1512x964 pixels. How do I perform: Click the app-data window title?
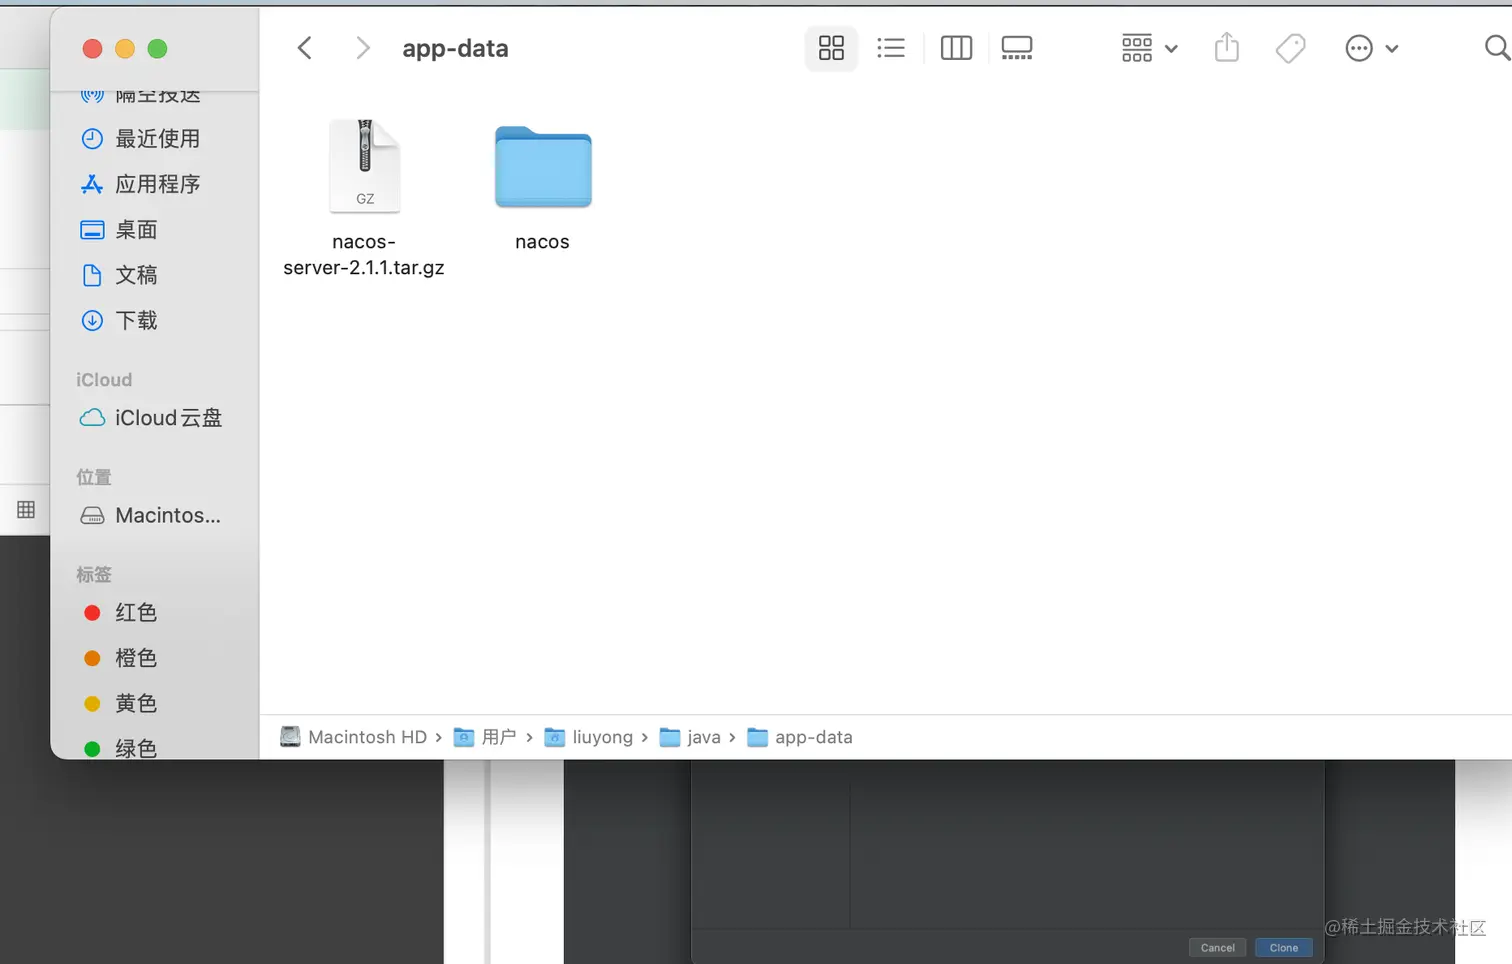[455, 48]
